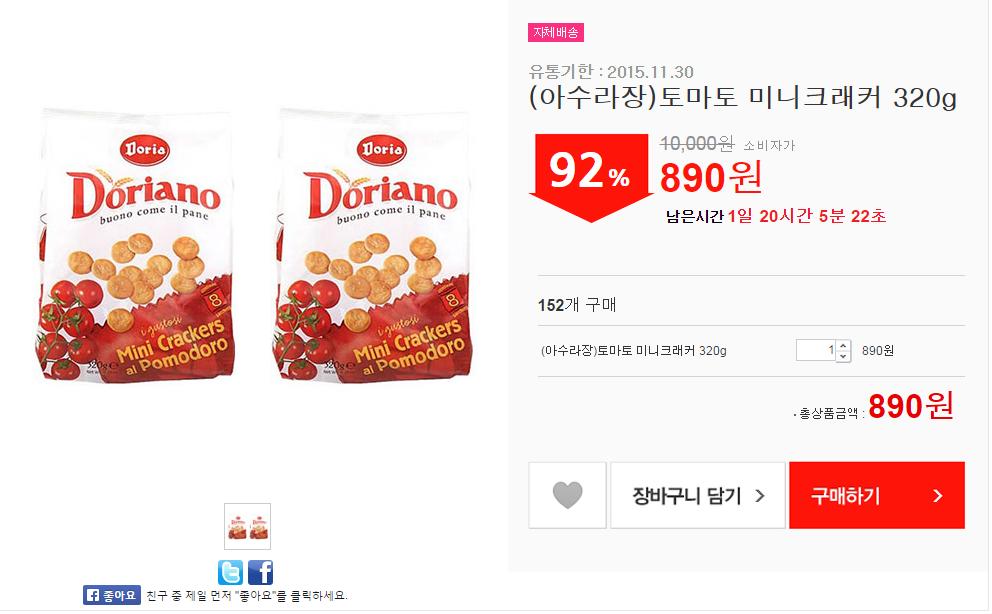992x614 pixels.
Task: Click the product title 토마토 미니크래커 320g
Action: [743, 97]
